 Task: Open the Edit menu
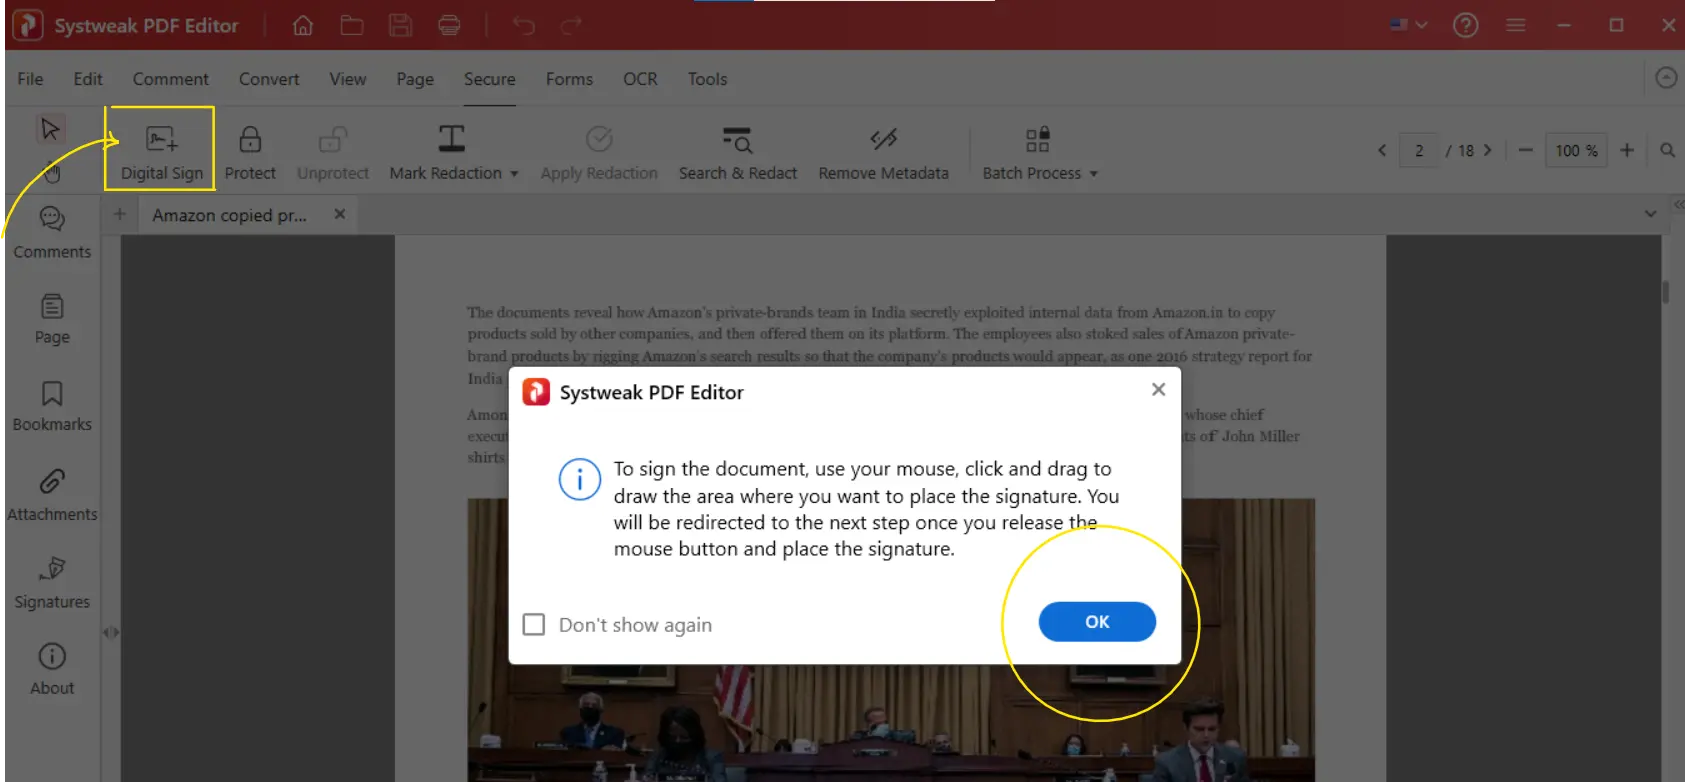(88, 79)
